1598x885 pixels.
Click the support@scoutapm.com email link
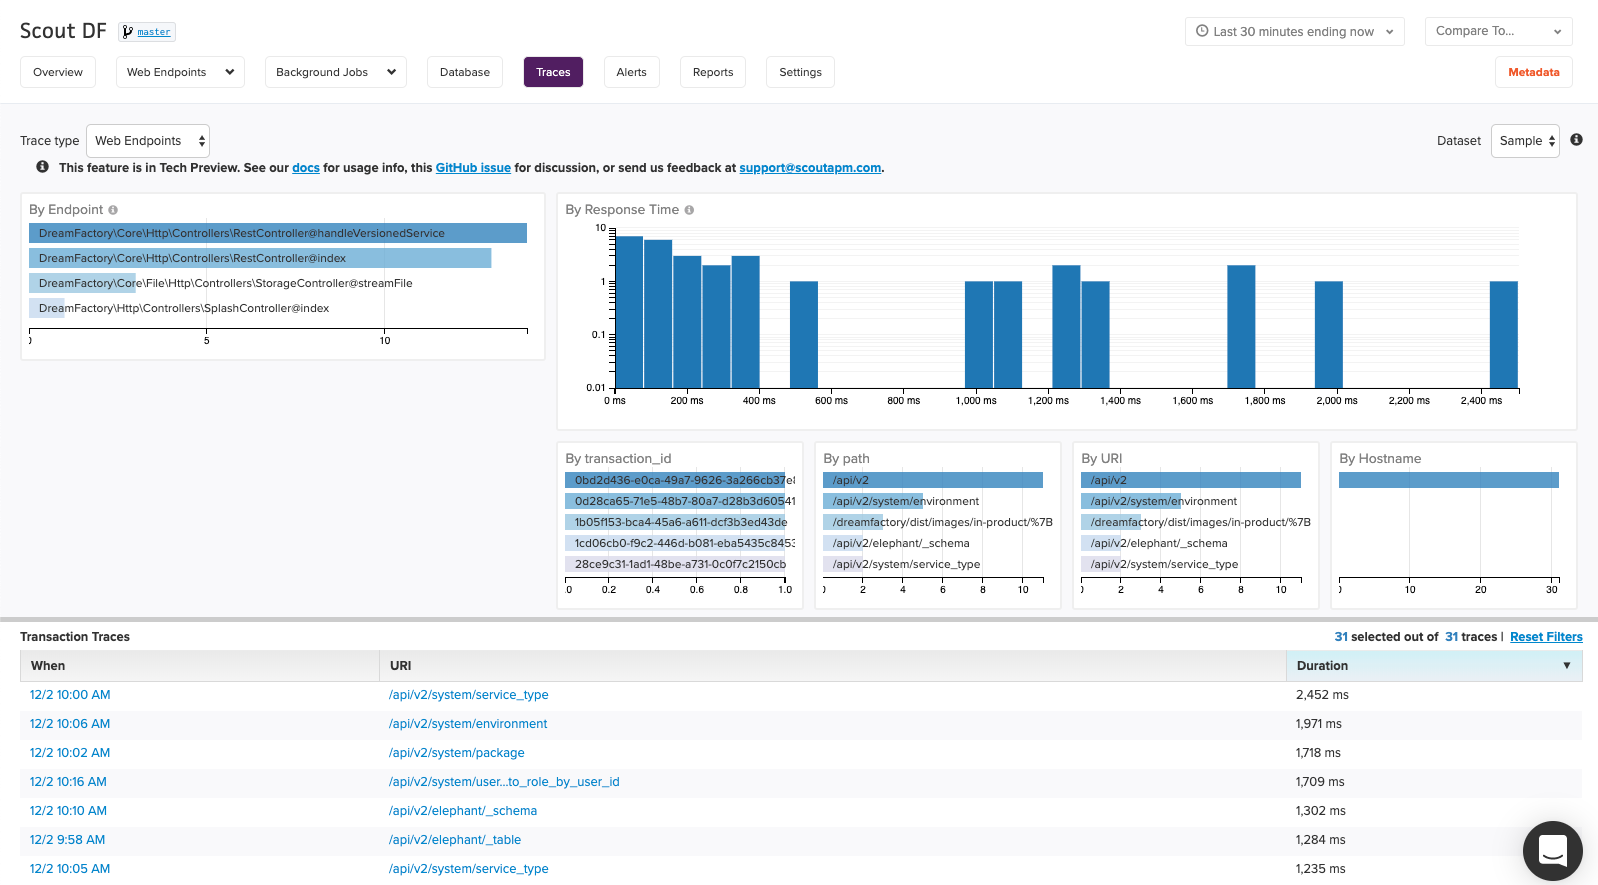(810, 168)
